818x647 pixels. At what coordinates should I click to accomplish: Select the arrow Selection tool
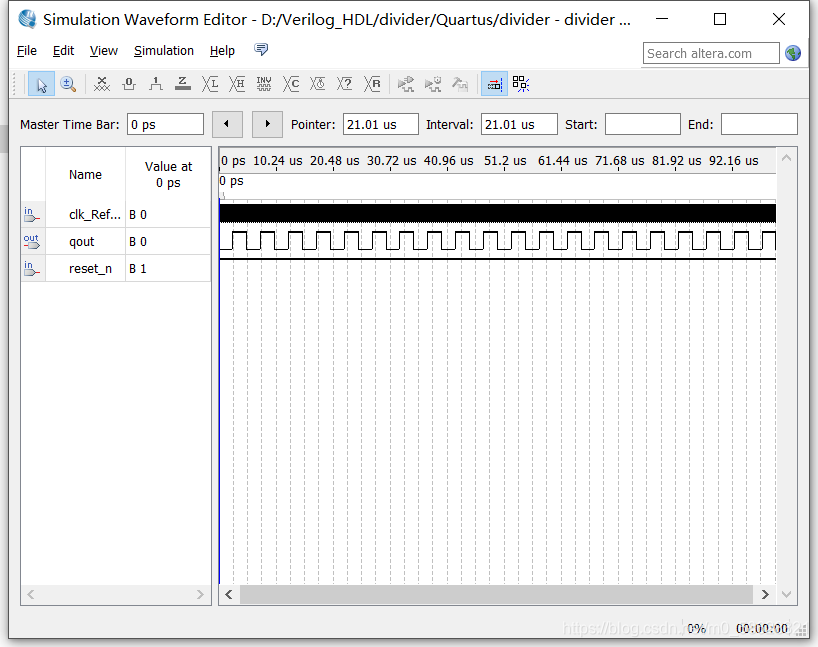coord(41,84)
